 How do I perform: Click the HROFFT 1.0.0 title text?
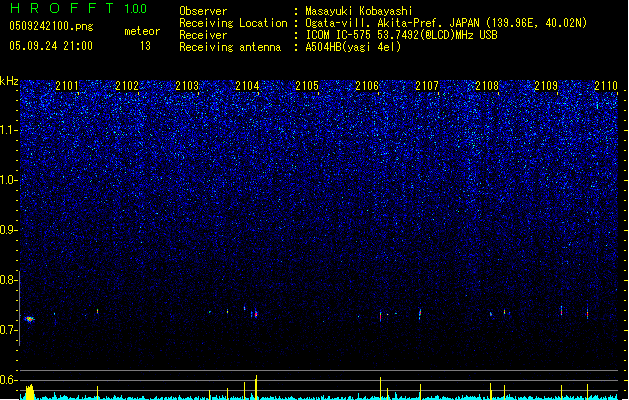coord(79,8)
